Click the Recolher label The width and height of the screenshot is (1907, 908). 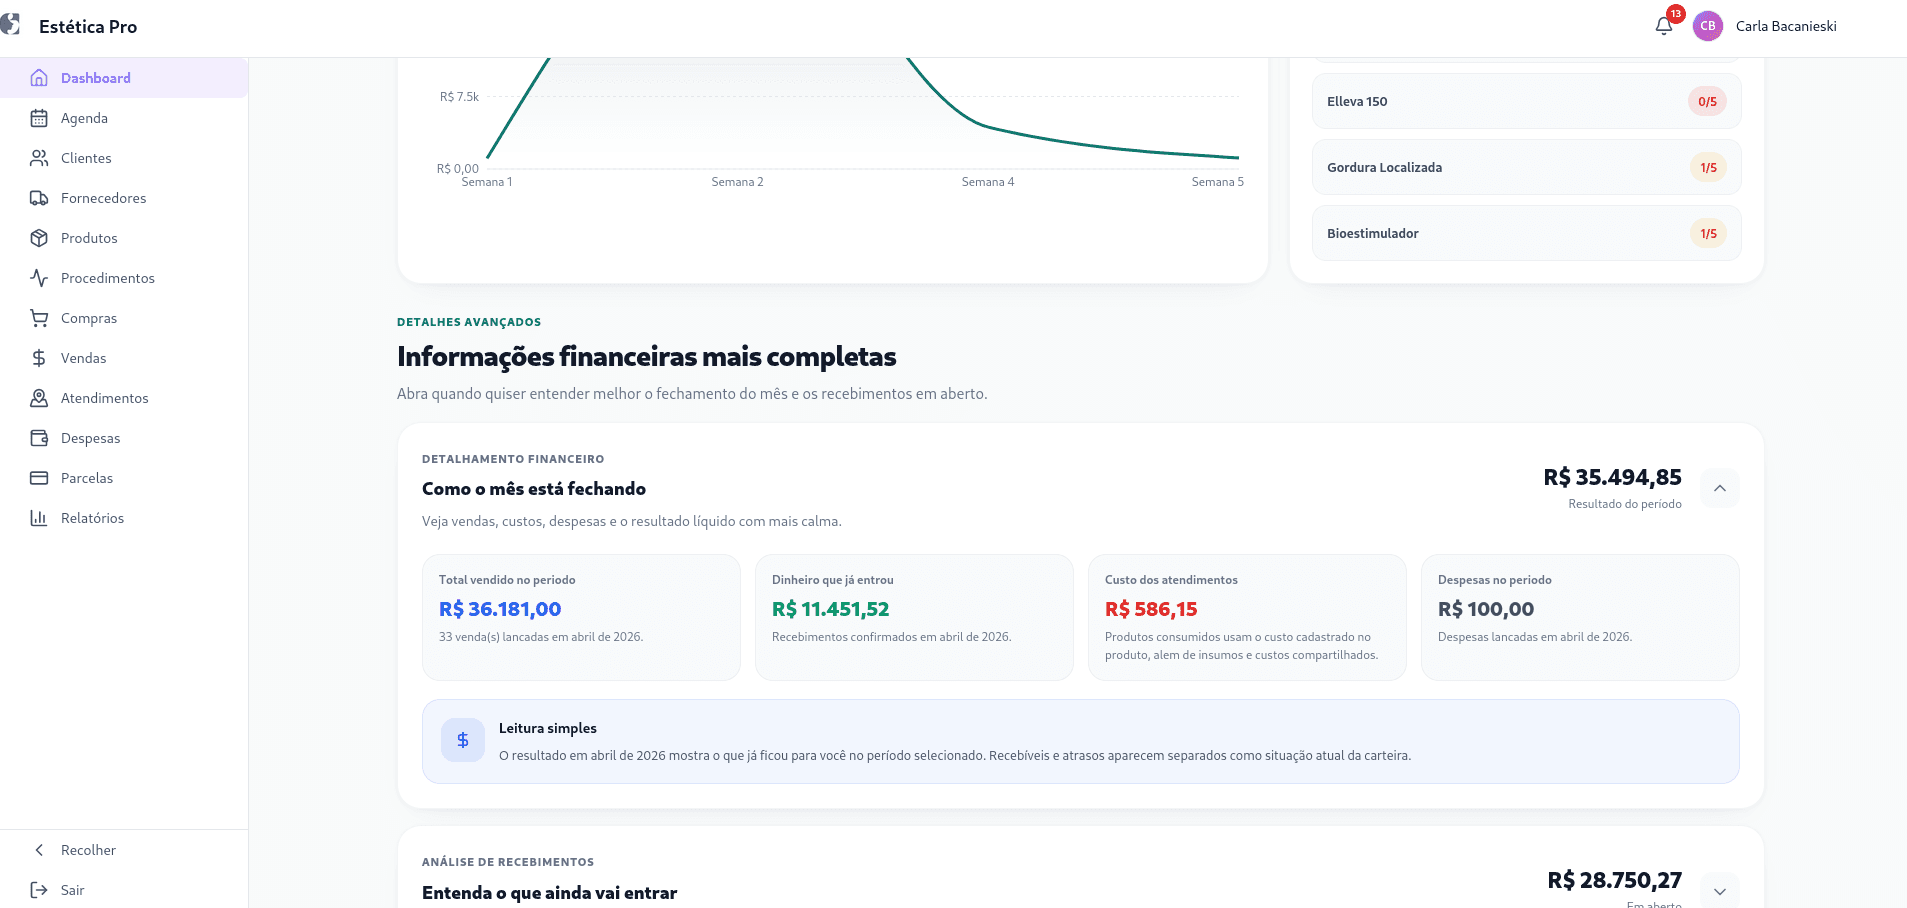(x=88, y=850)
